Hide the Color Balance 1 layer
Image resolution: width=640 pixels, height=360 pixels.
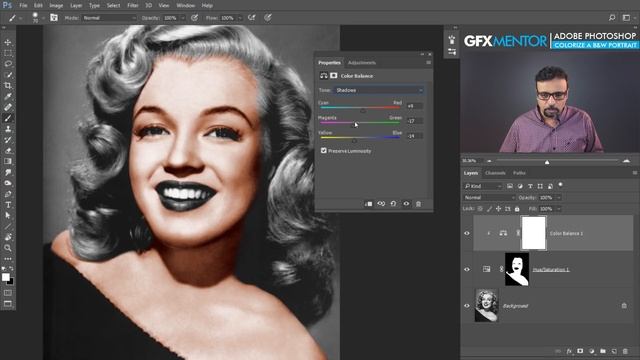(x=467, y=233)
